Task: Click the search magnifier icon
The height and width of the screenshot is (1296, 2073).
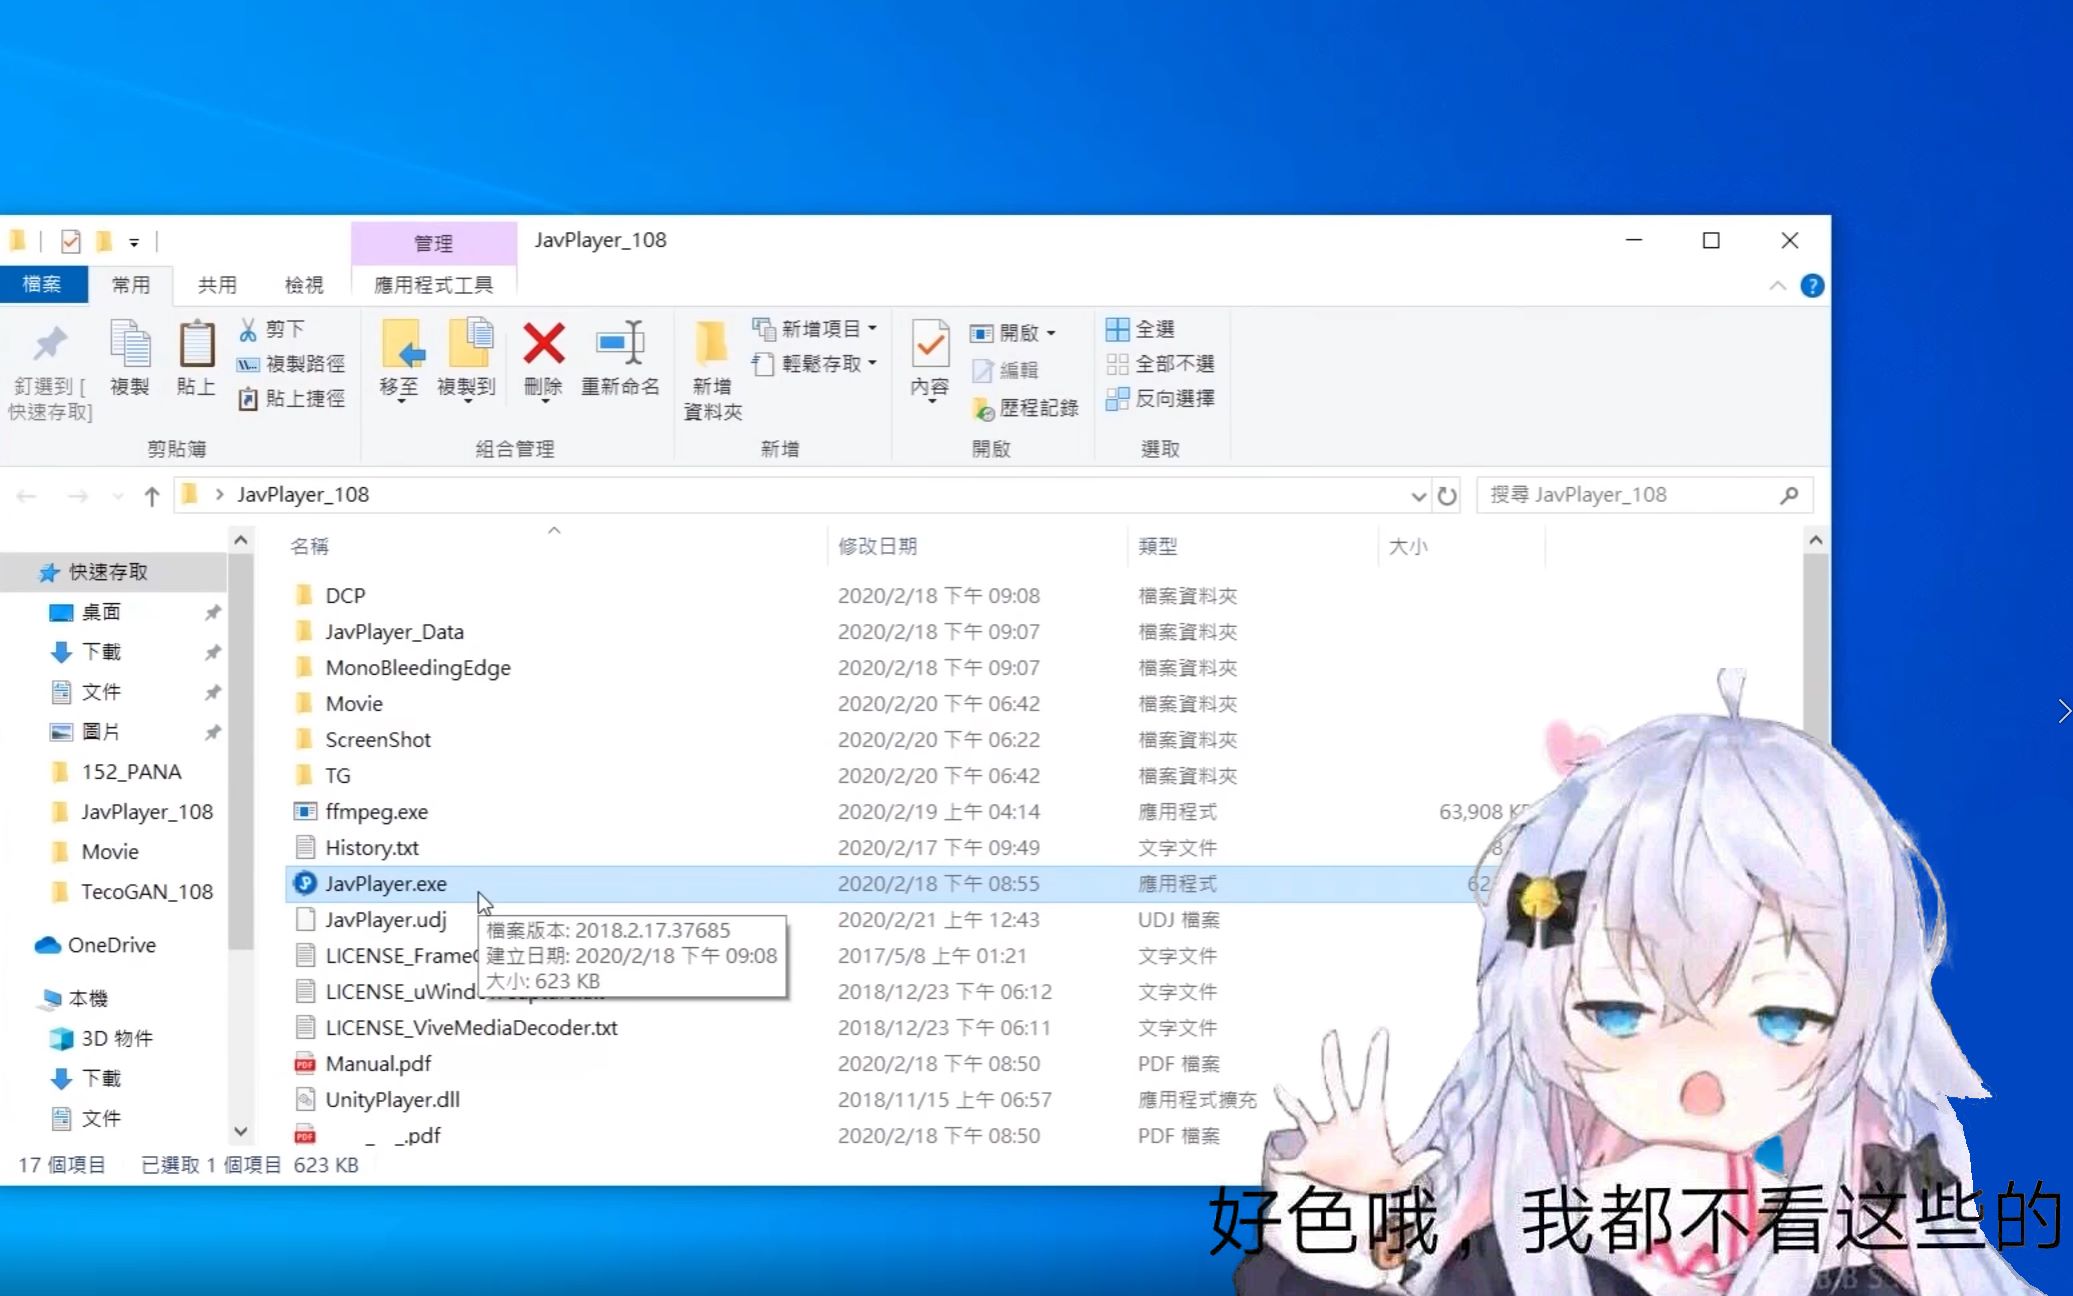Action: tap(1789, 495)
